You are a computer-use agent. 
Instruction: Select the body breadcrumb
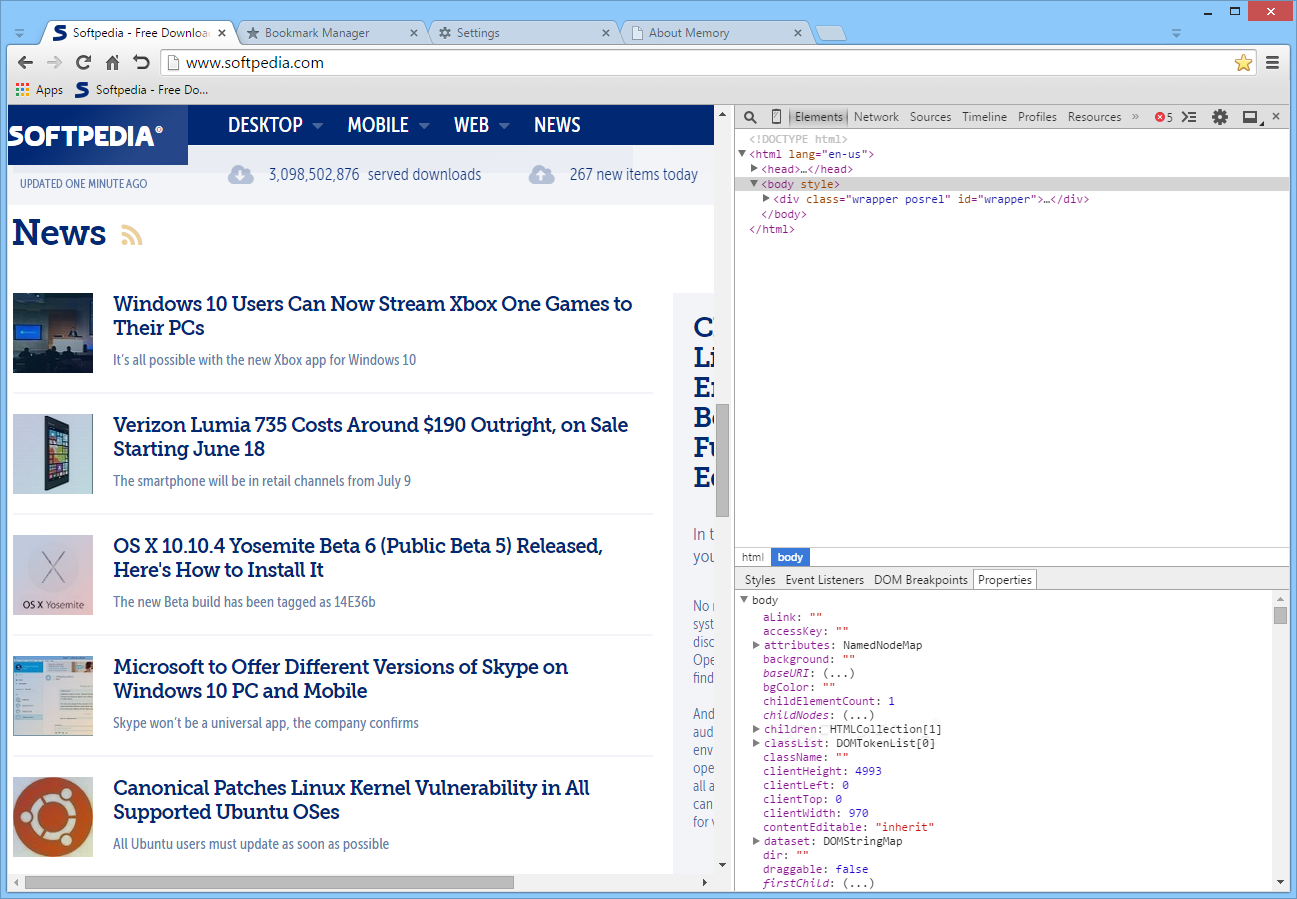(x=790, y=557)
